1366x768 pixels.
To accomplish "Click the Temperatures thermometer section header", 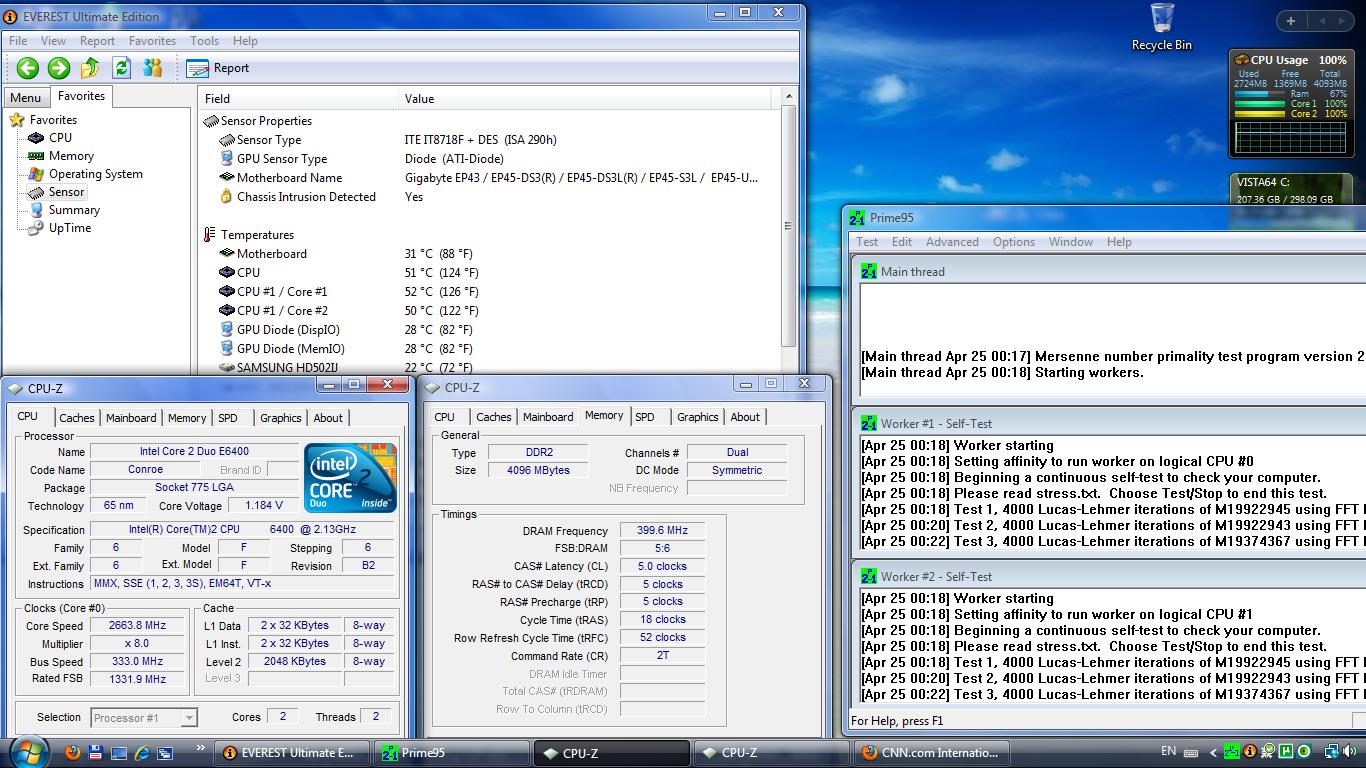I will [x=248, y=235].
